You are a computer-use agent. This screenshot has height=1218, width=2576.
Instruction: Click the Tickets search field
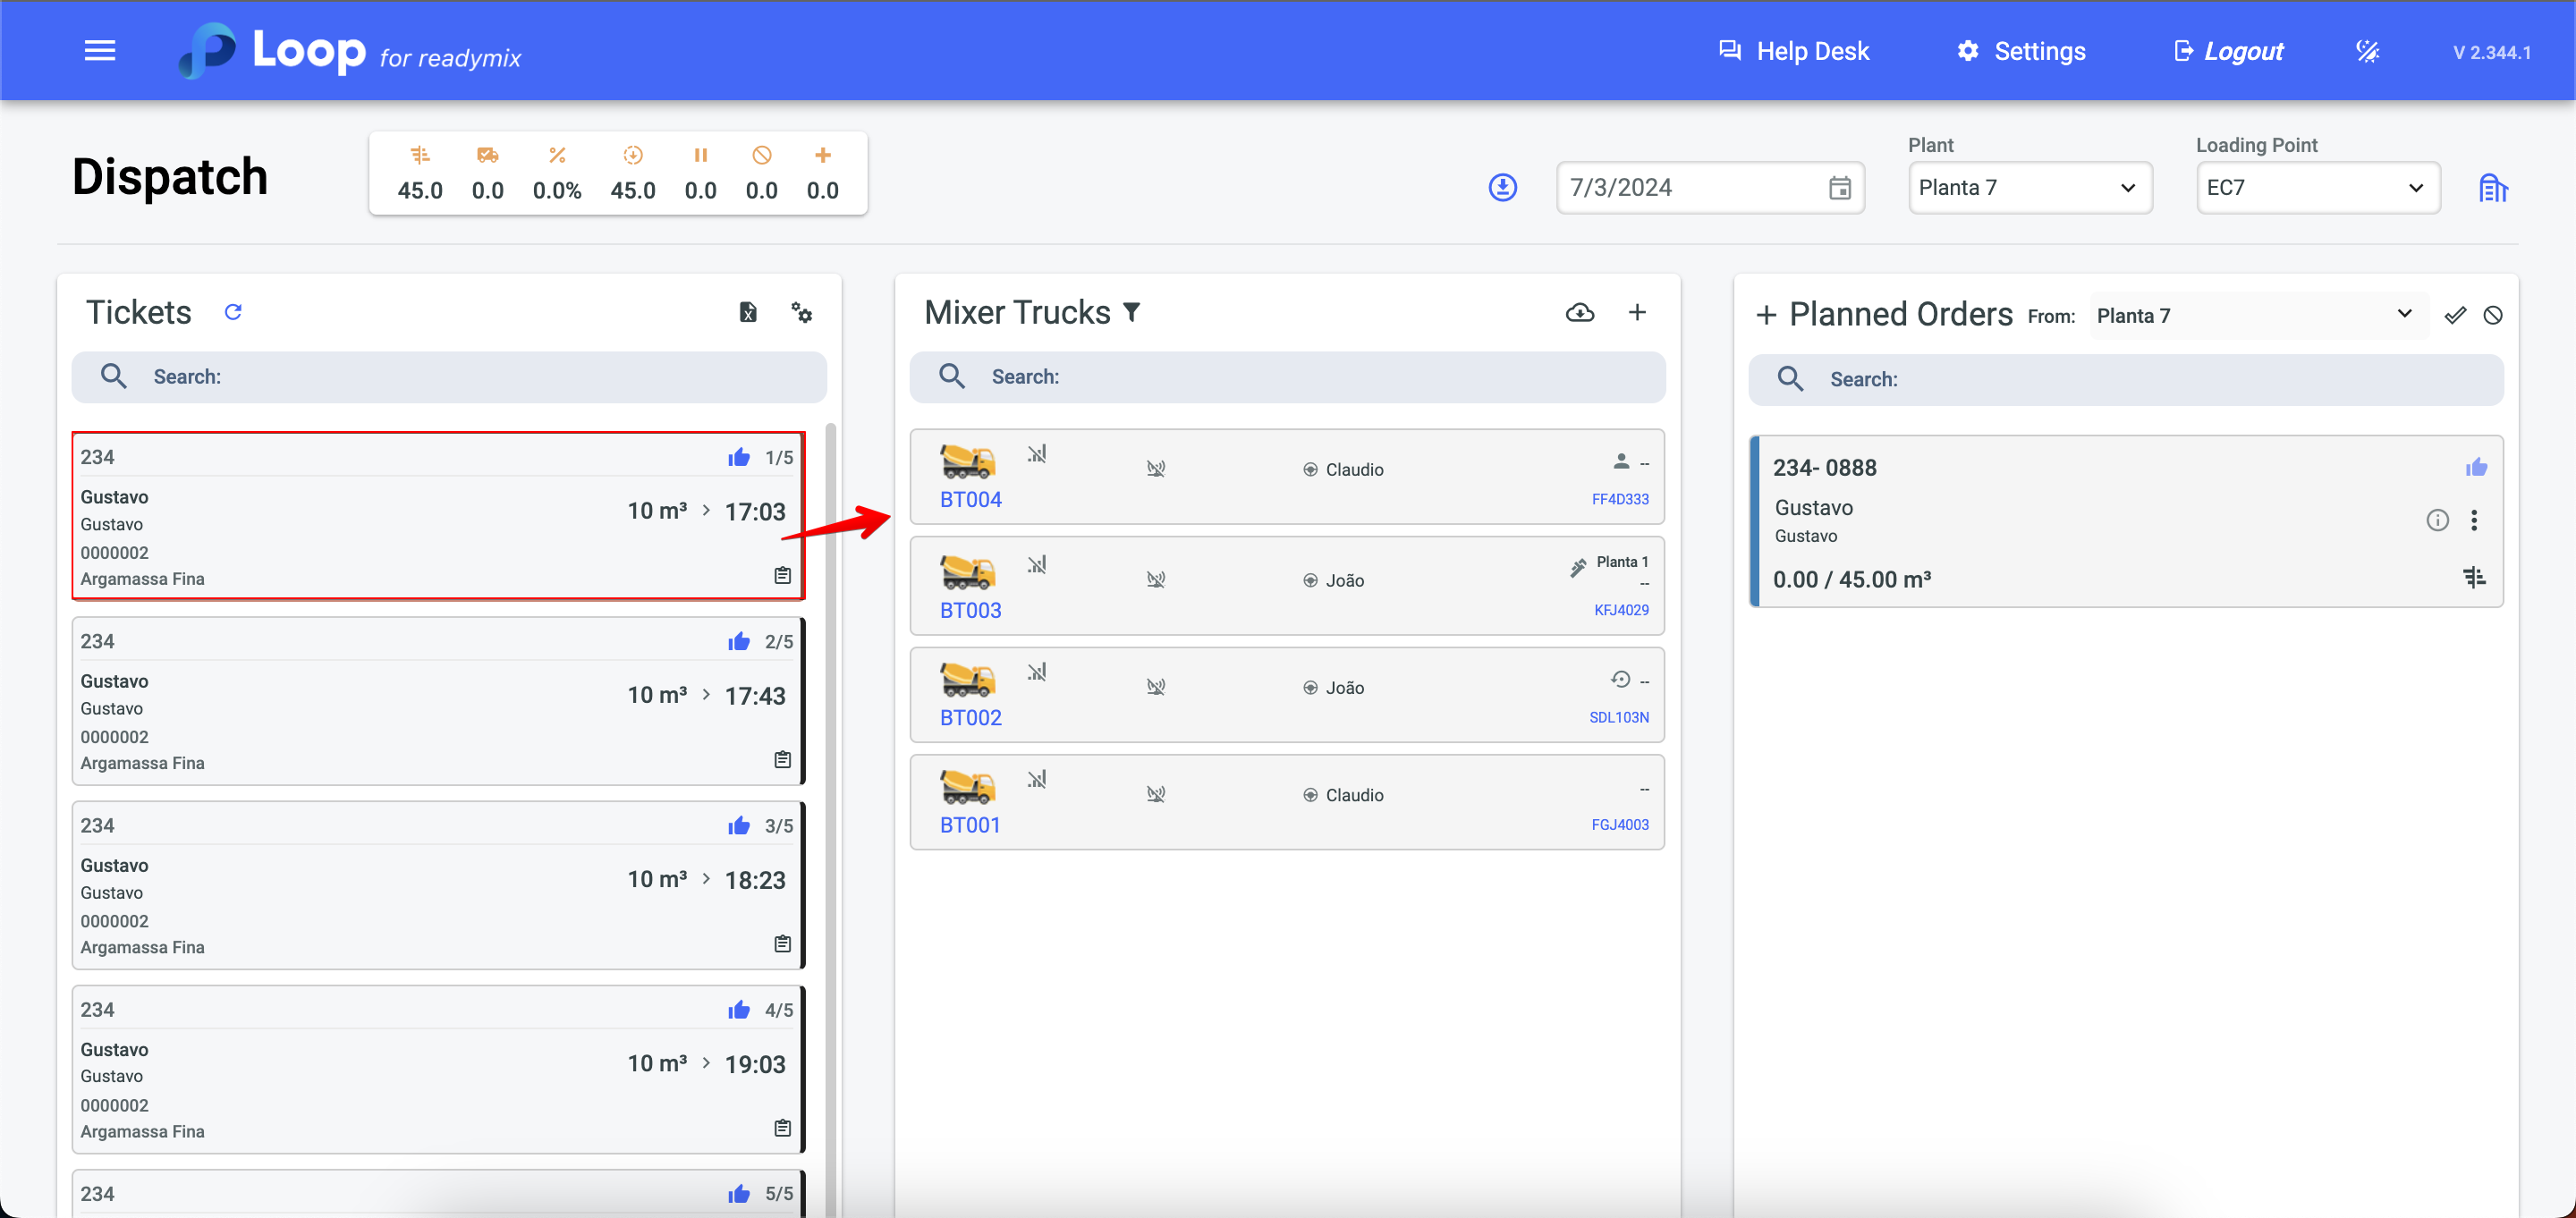tap(449, 377)
